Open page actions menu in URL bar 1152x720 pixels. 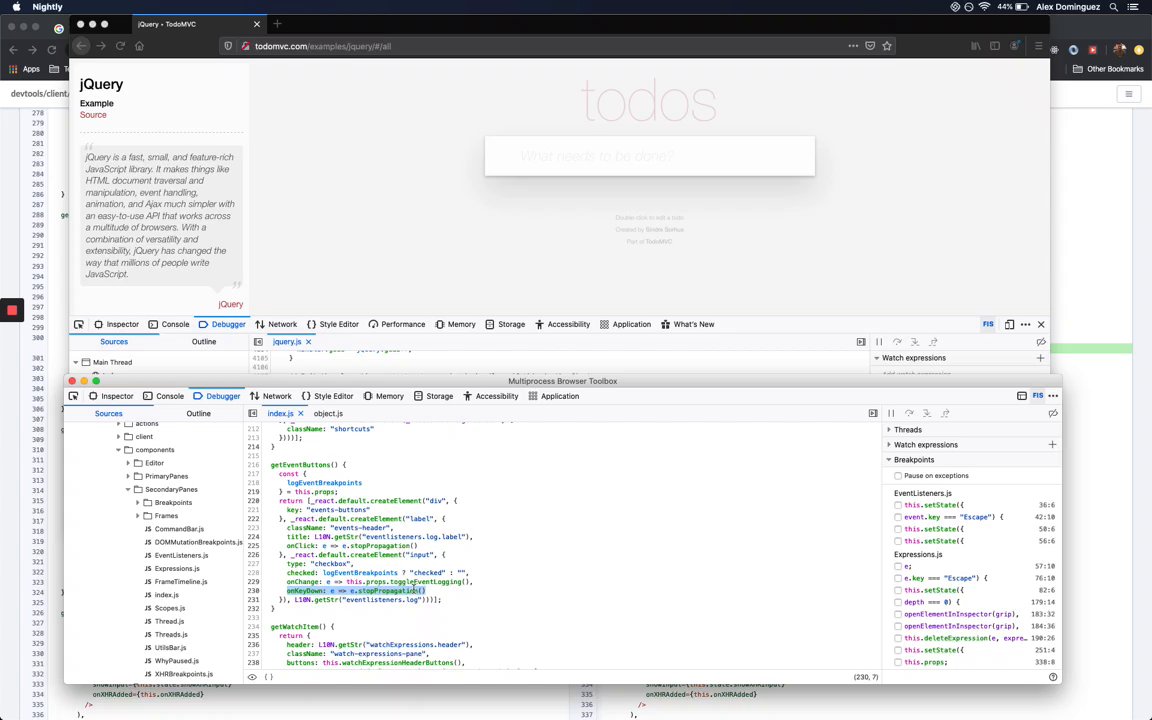pos(853,46)
